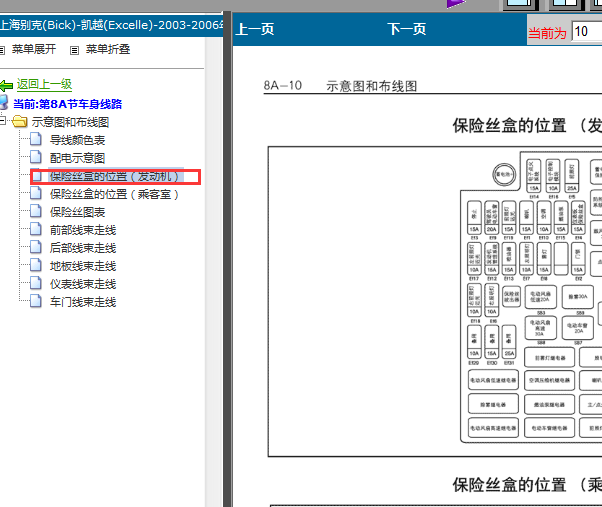
Task: Click the current-section icon beside 当前:第8A节车身线路
Action: pyautogui.click(x=3, y=103)
